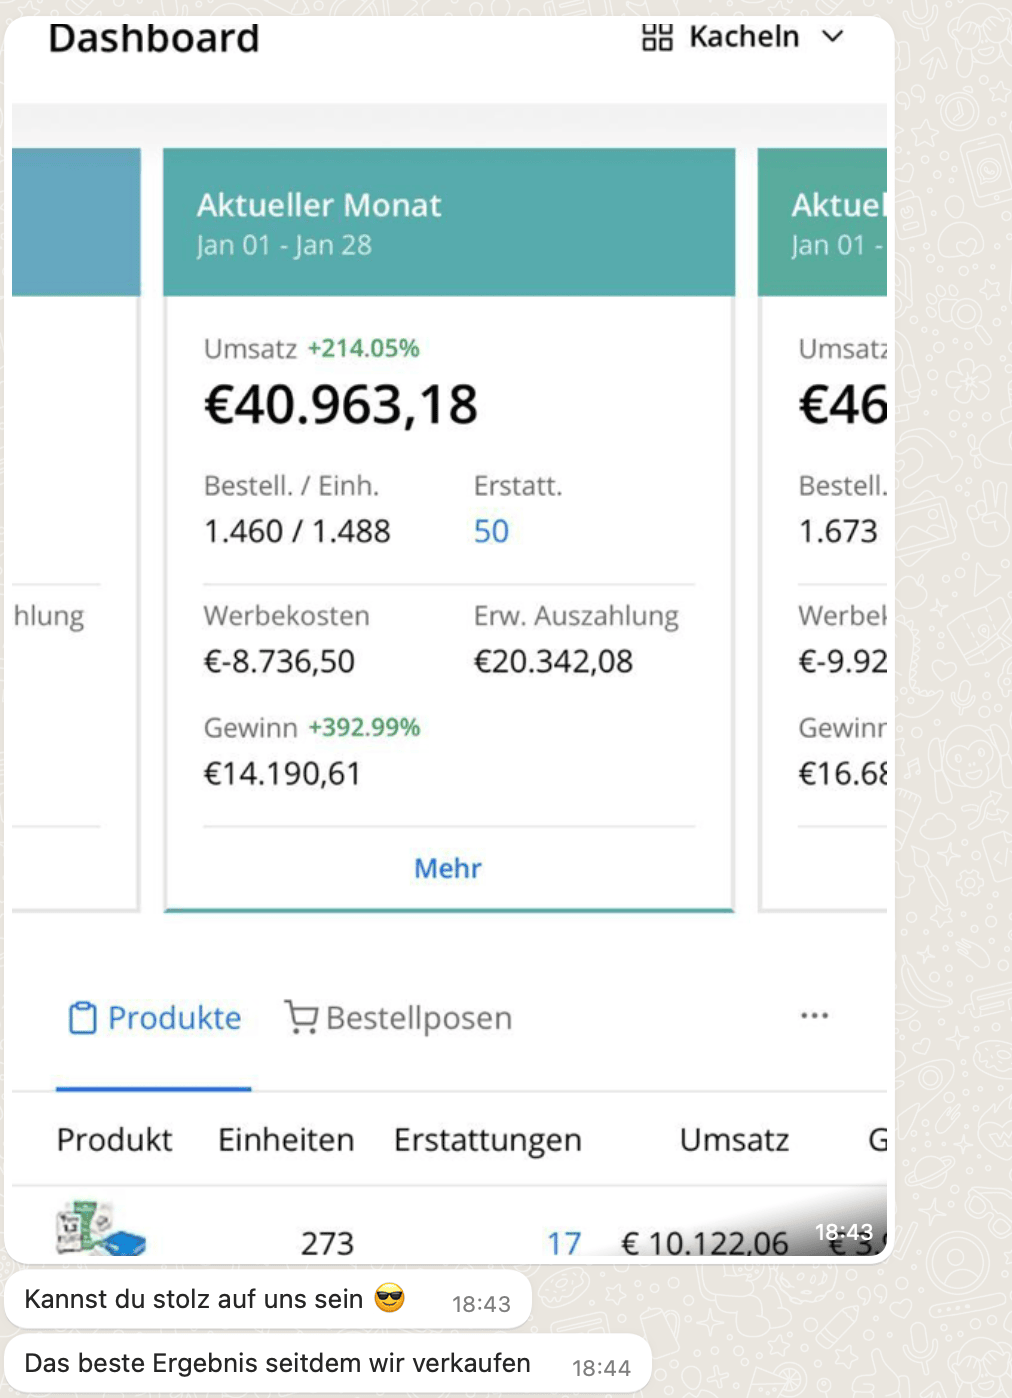Sort by the Erstattungen column header

(x=487, y=1140)
